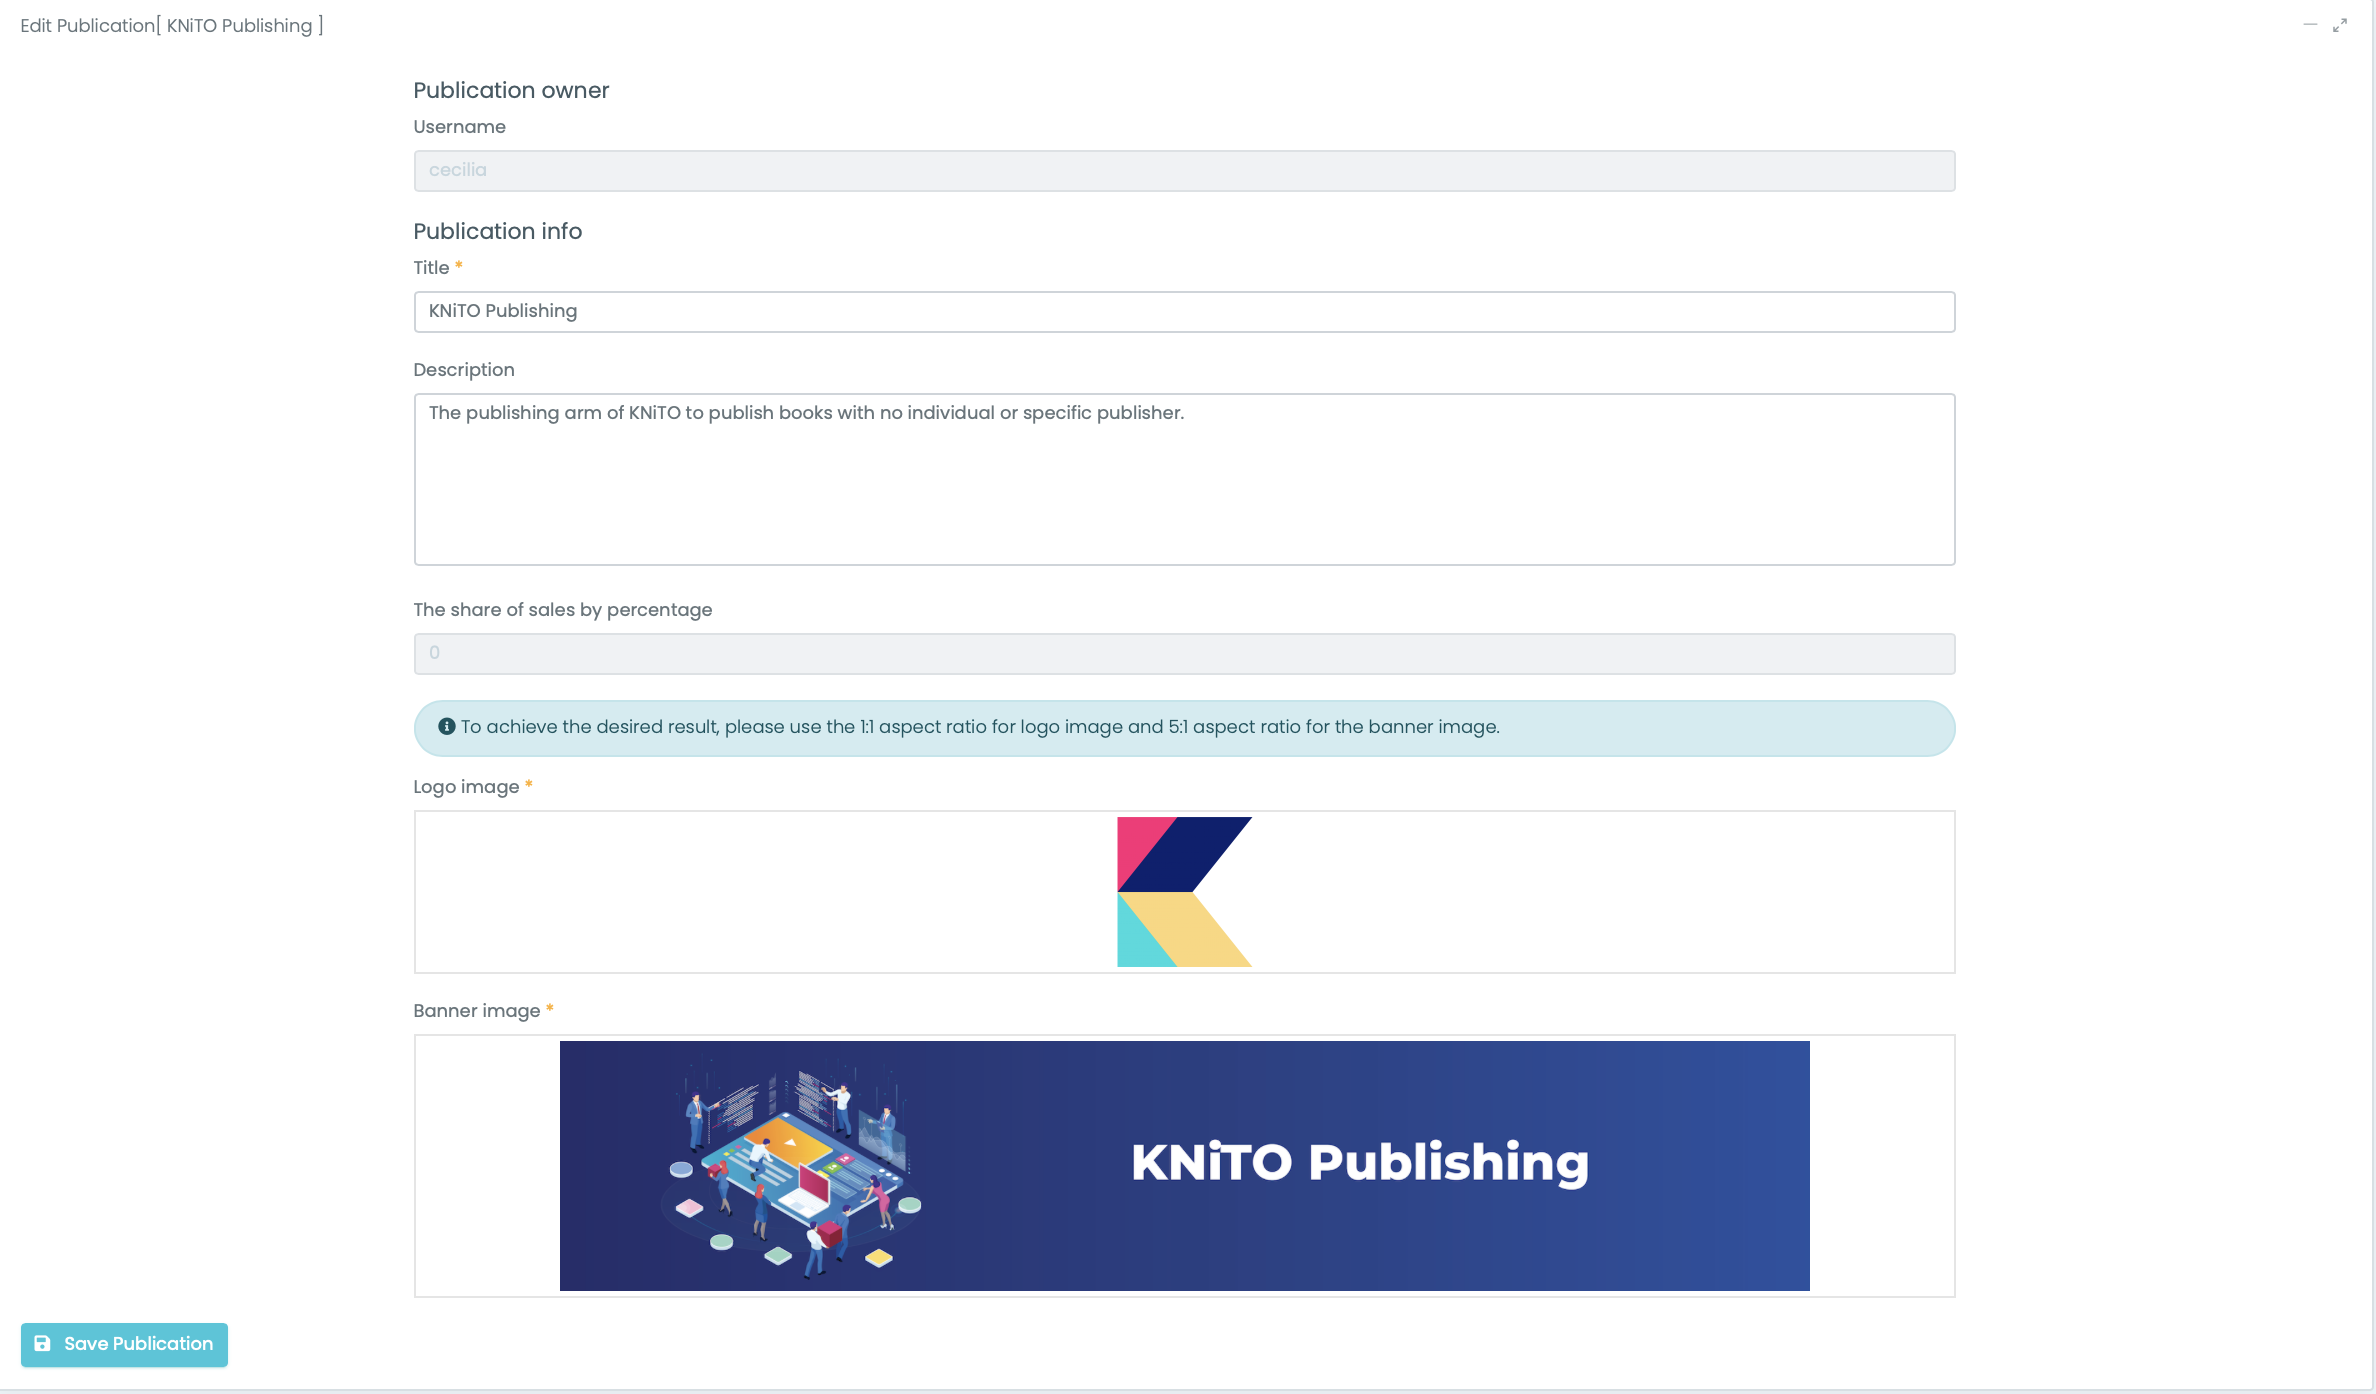
Task: Click the Username label
Action: (459, 127)
